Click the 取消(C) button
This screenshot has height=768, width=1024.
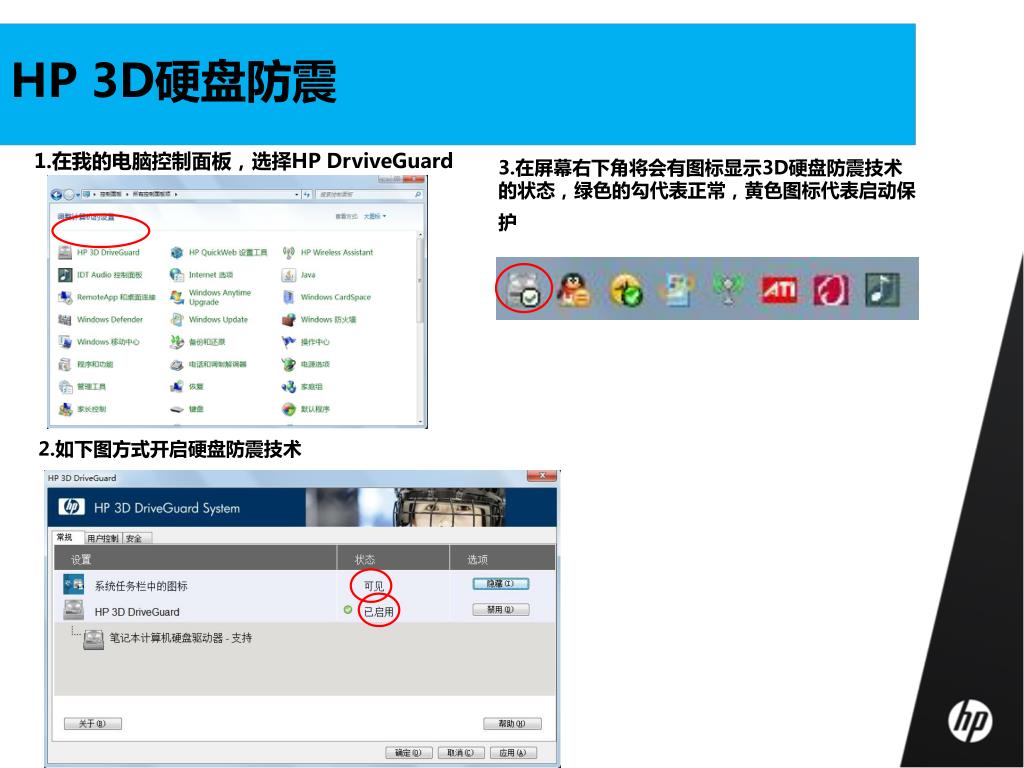[x=460, y=752]
